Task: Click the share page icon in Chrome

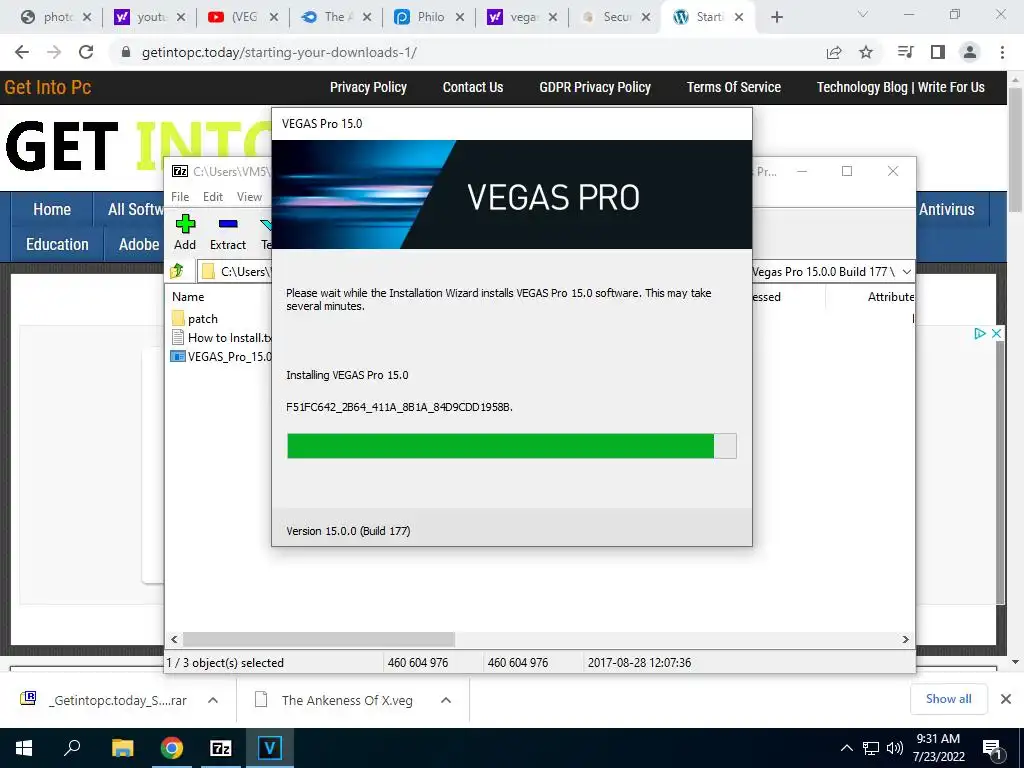Action: click(834, 52)
